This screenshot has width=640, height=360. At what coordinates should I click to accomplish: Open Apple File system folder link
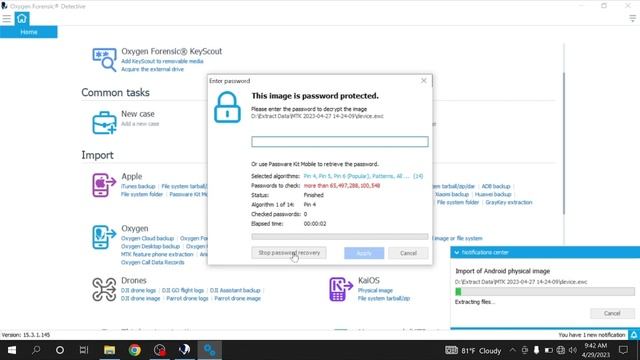142,194
